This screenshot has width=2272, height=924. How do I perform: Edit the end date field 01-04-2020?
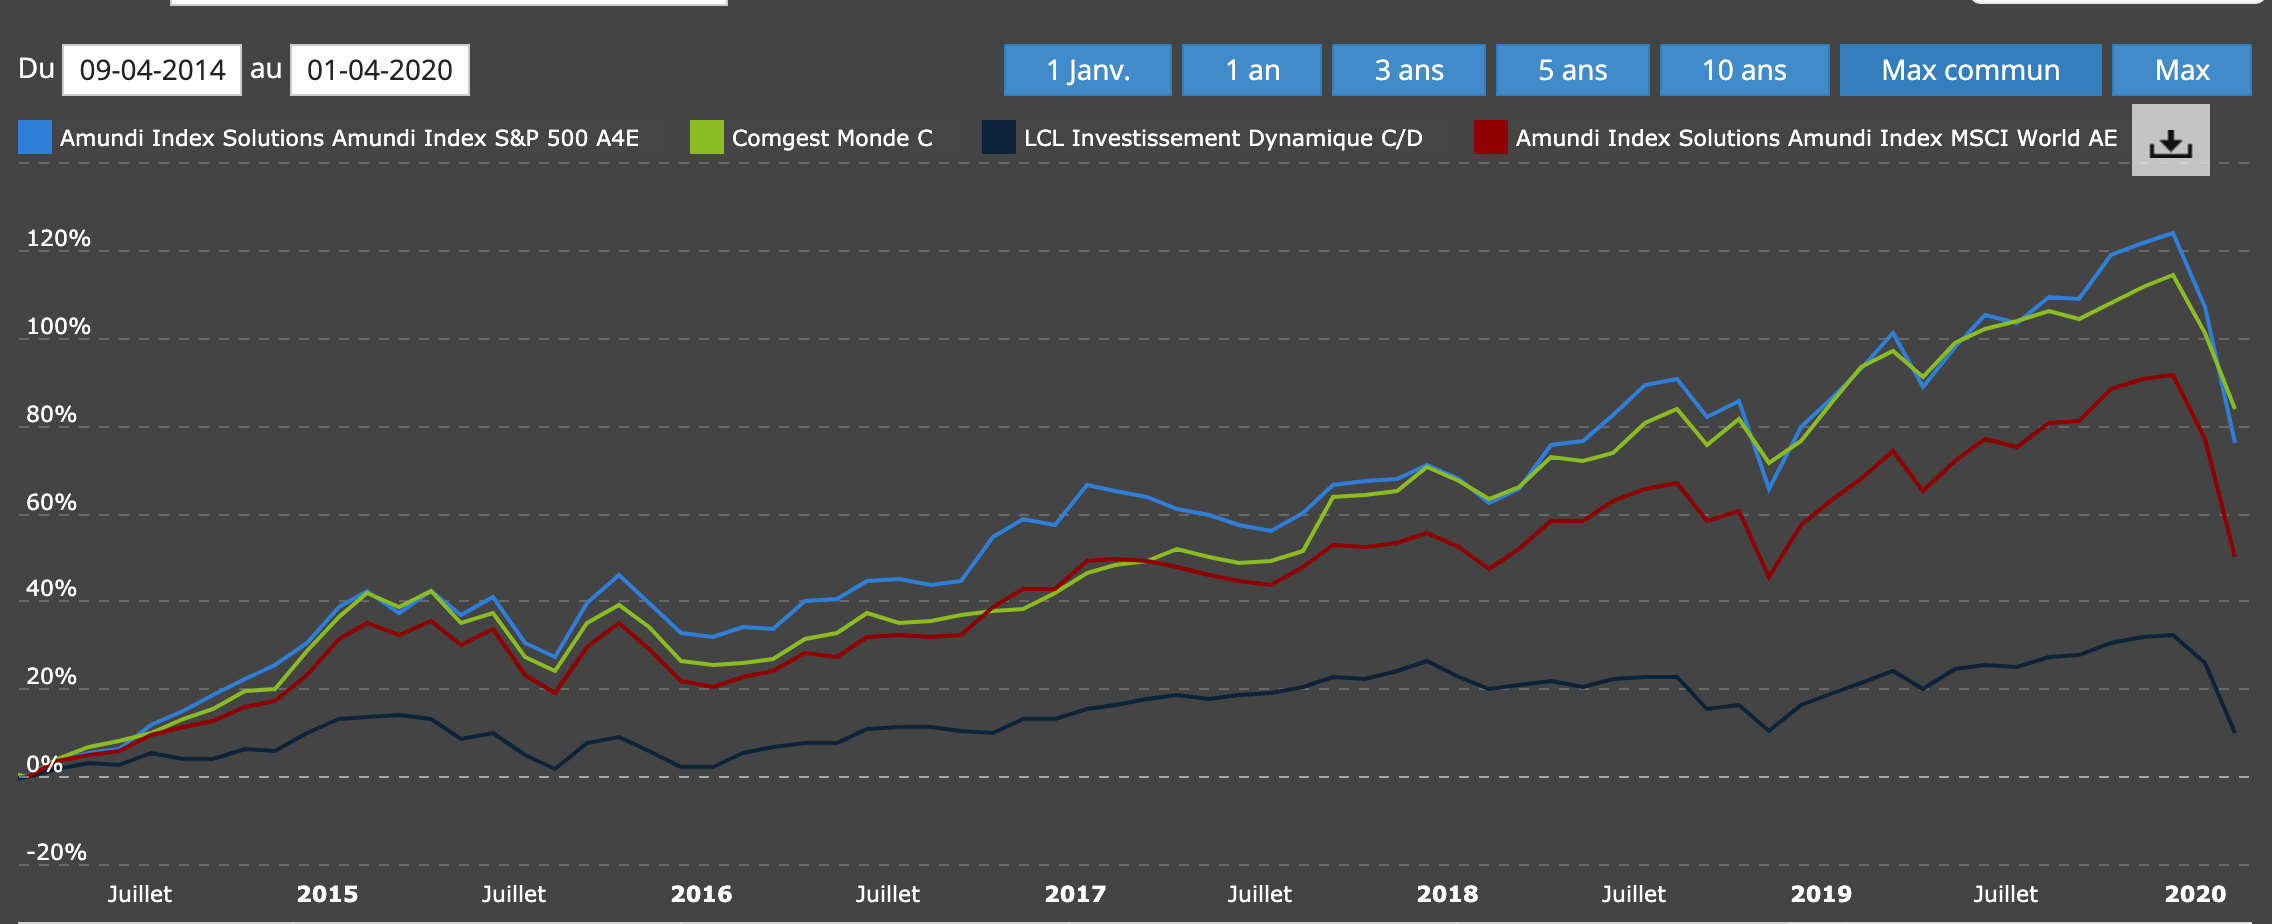380,70
